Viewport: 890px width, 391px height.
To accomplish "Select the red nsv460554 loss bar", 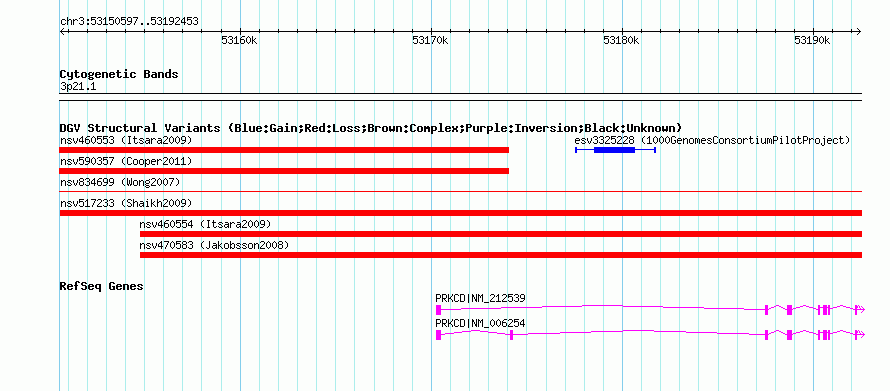I will pyautogui.click(x=501, y=234).
